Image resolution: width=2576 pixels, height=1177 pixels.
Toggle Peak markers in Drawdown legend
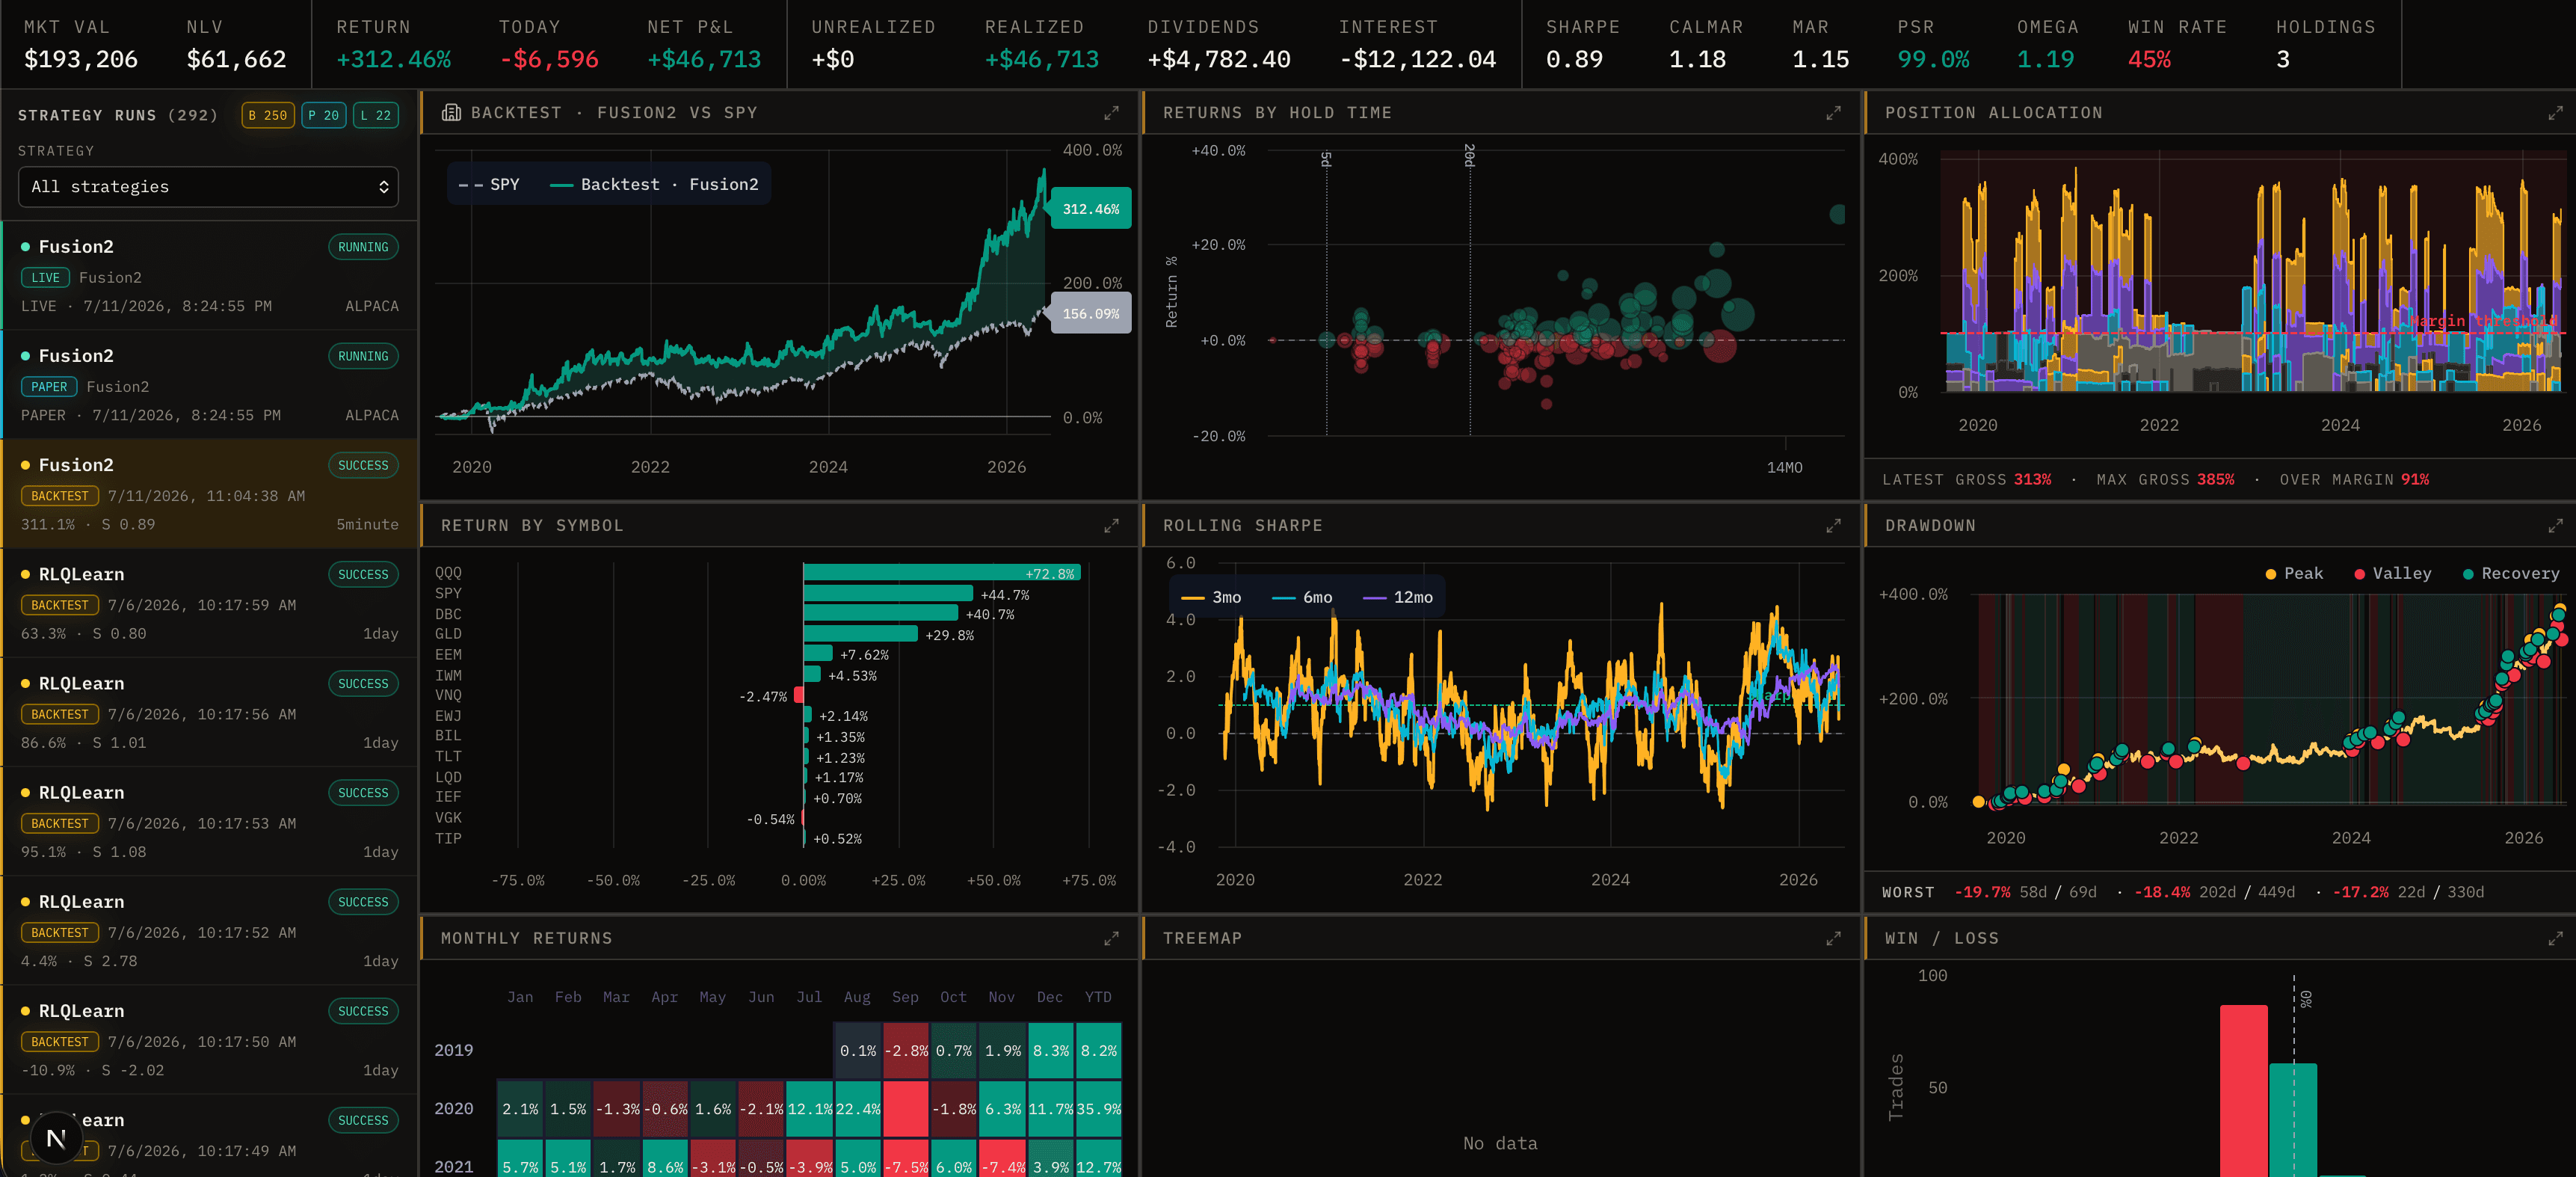[x=2294, y=574]
